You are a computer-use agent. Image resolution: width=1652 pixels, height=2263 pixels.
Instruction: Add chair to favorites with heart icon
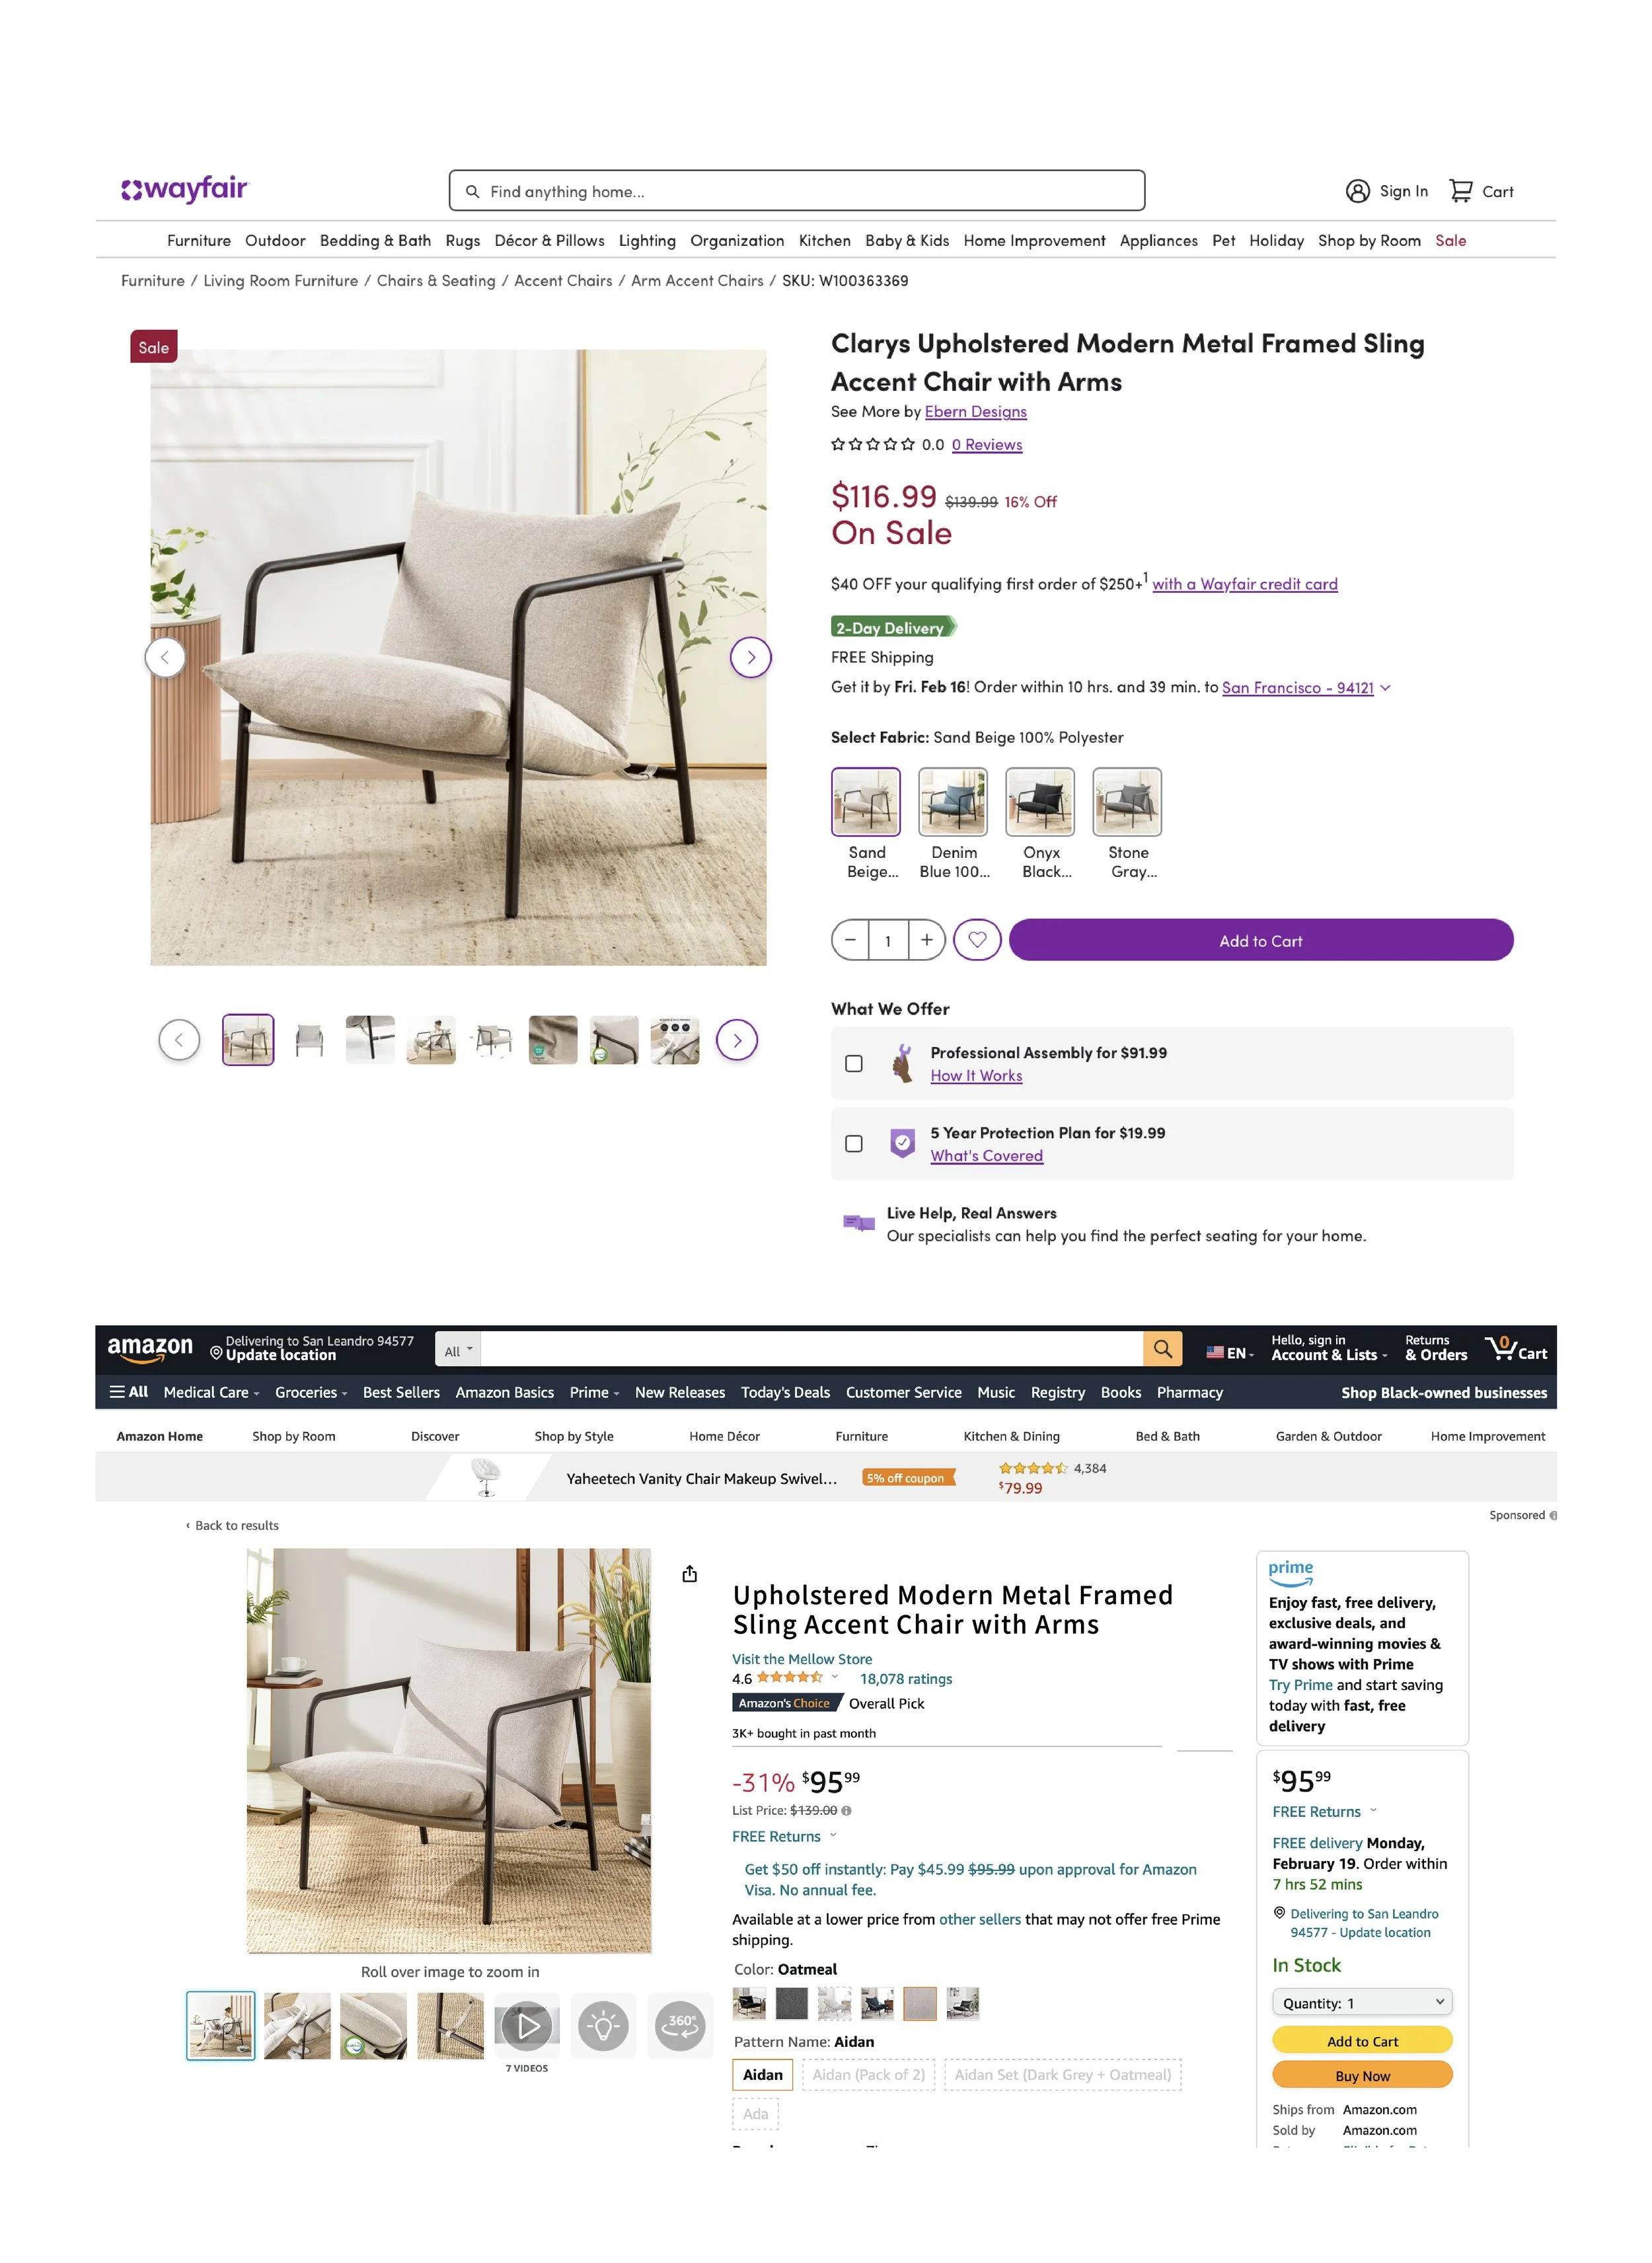pos(977,940)
